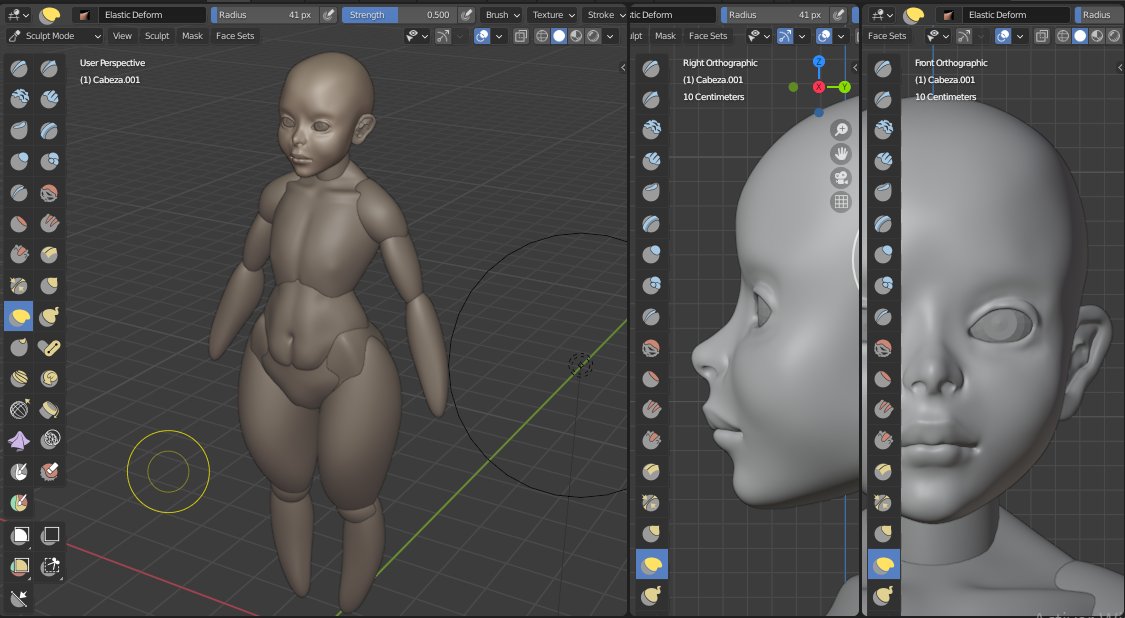Open overlays dropdown arrow in User Perspective header
1125x618 pixels.
(x=499, y=36)
